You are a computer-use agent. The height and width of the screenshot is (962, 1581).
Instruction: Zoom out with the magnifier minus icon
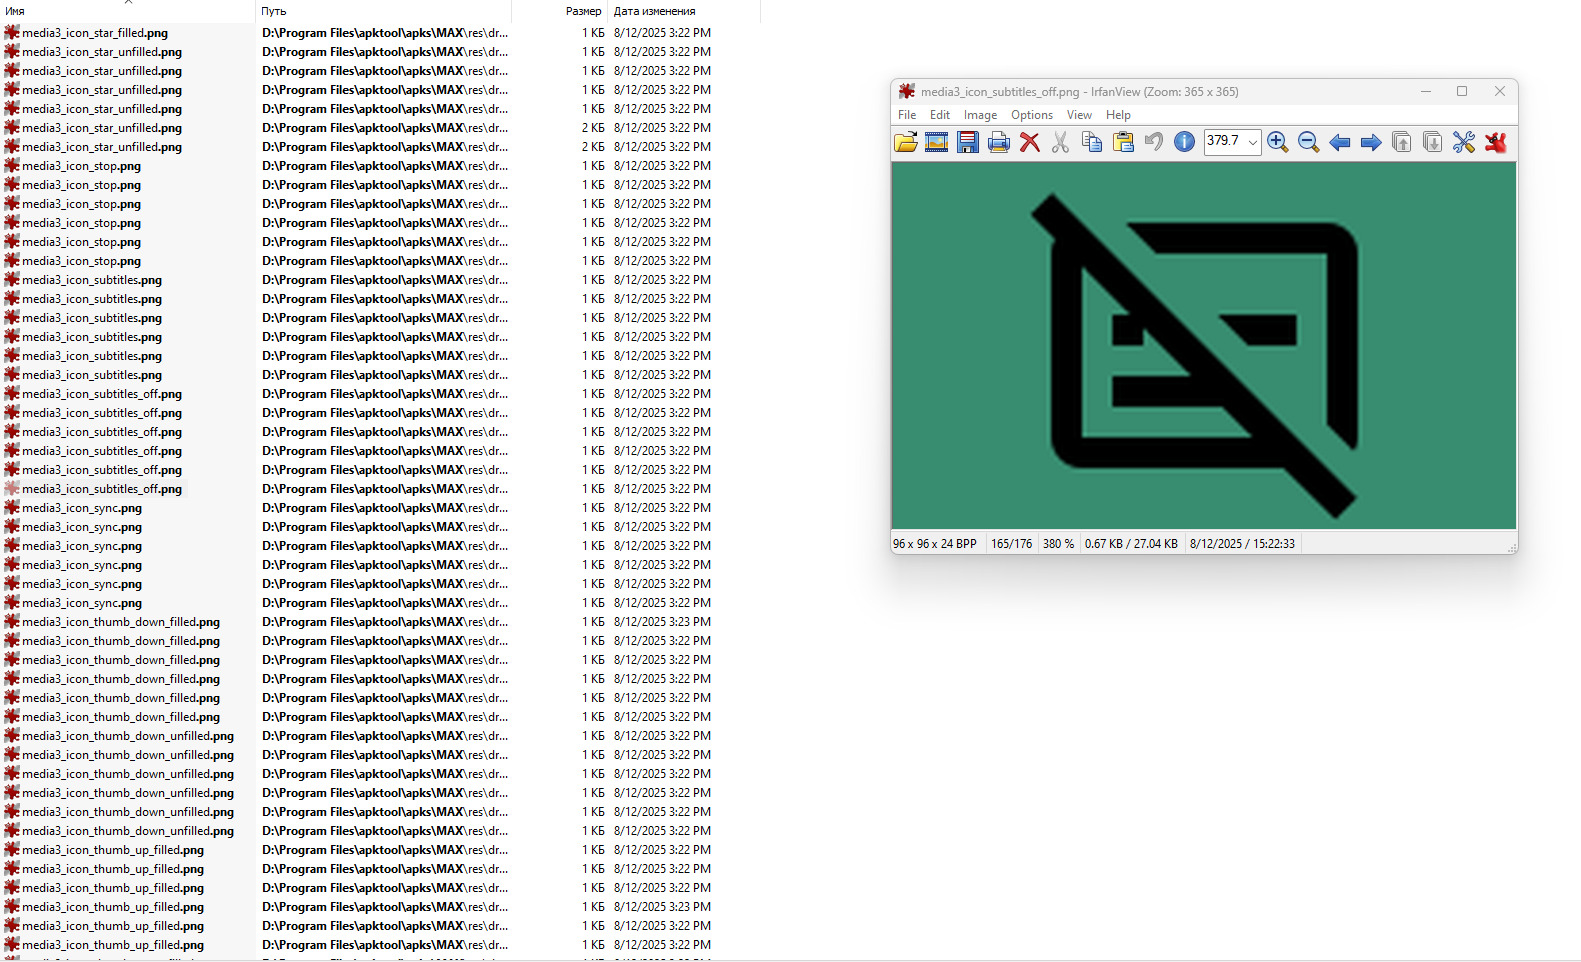tap(1309, 142)
